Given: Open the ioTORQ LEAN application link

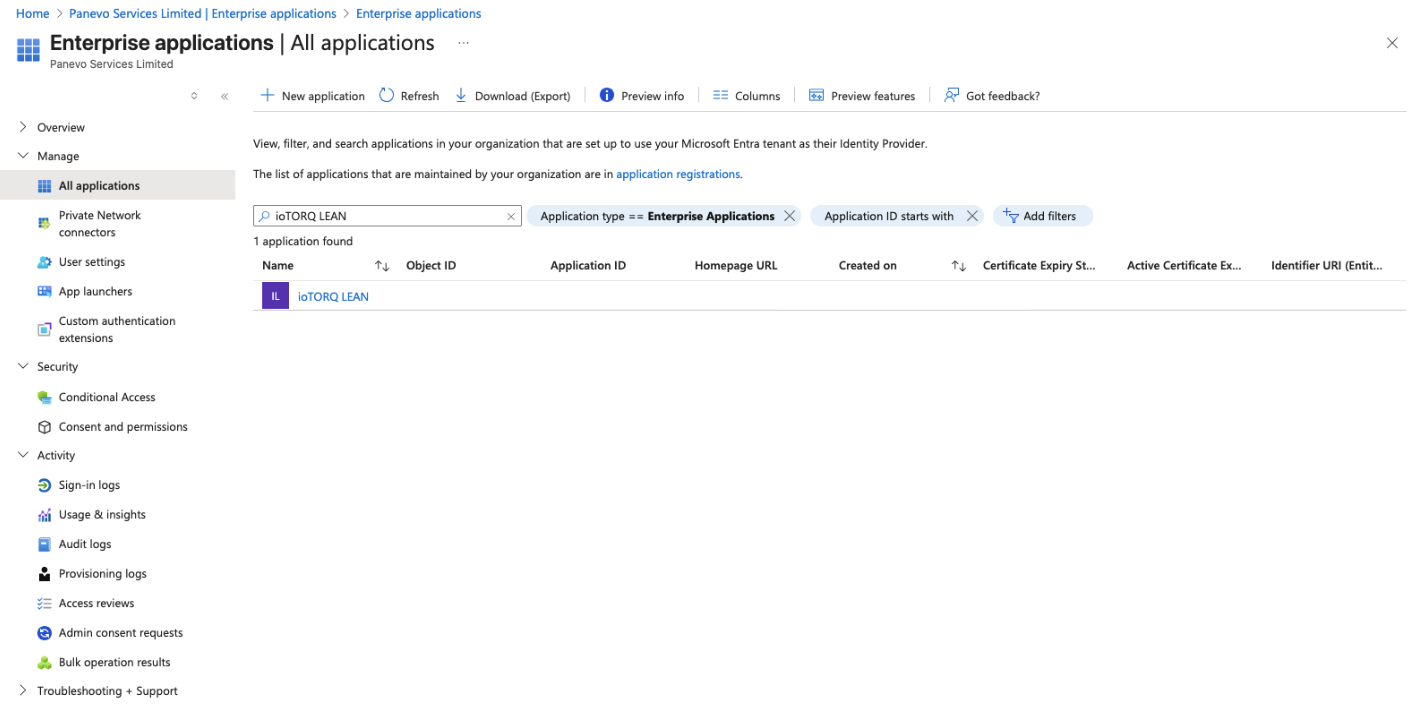Looking at the screenshot, I should [333, 297].
